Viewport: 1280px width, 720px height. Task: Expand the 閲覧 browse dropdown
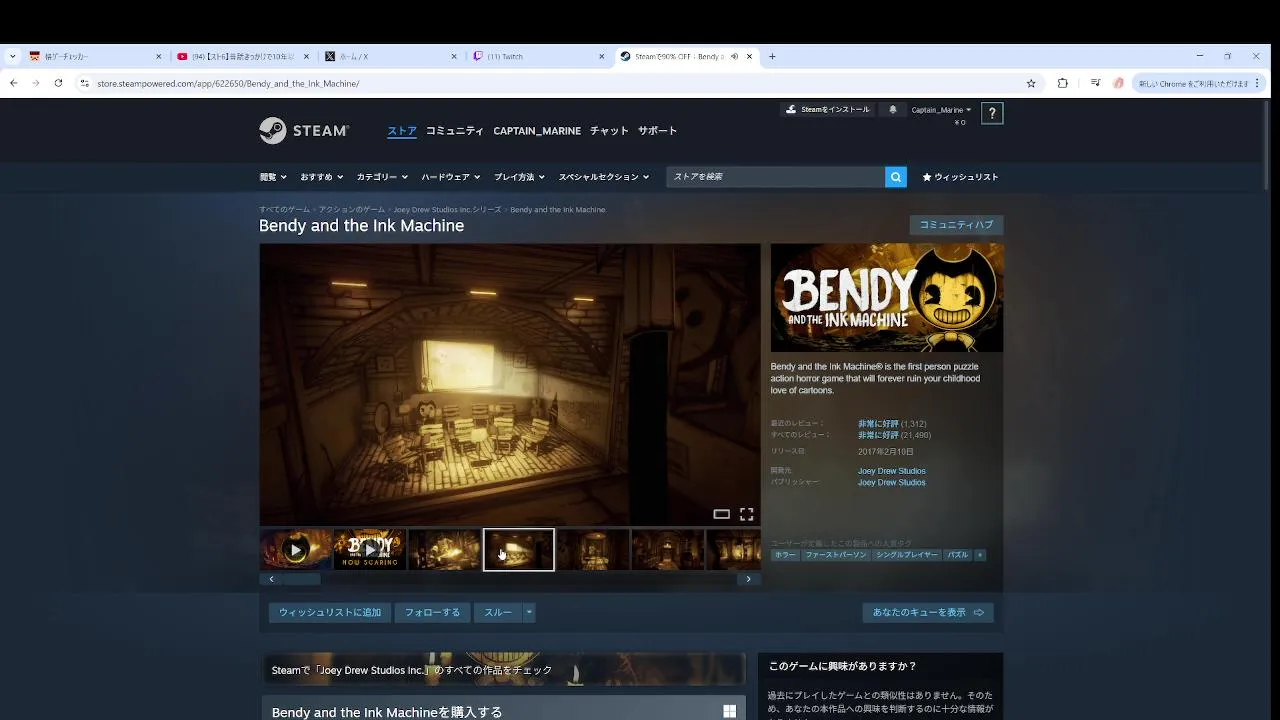point(273,177)
